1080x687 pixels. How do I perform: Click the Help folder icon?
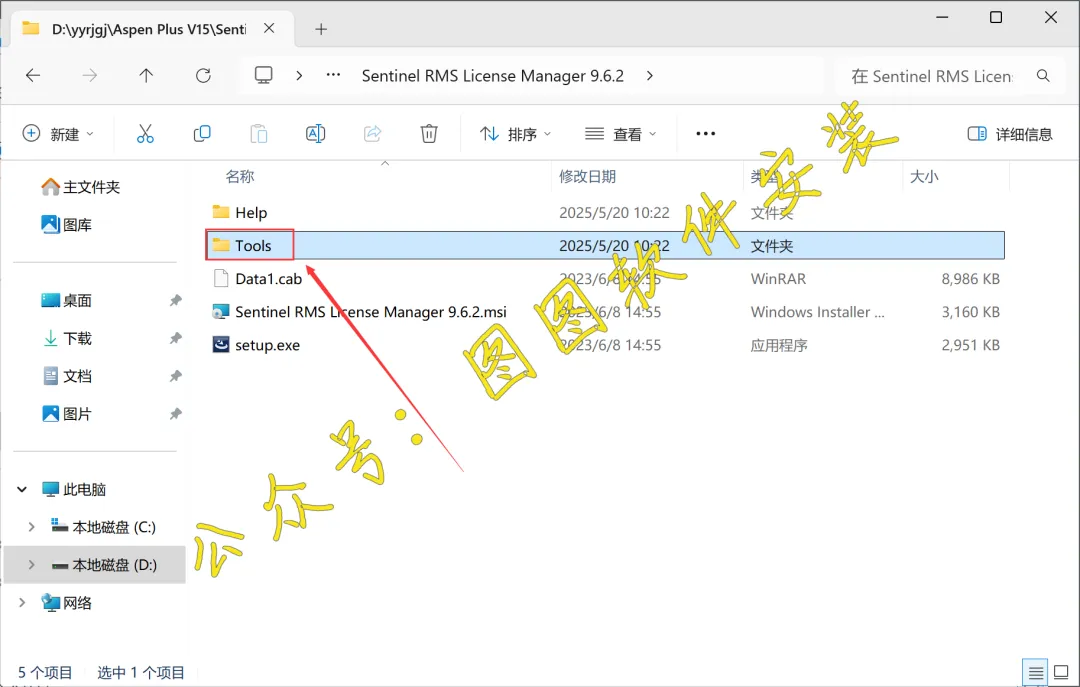pyautogui.click(x=220, y=212)
